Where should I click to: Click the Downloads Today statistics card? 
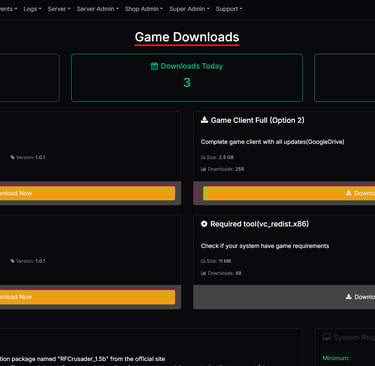pos(187,78)
